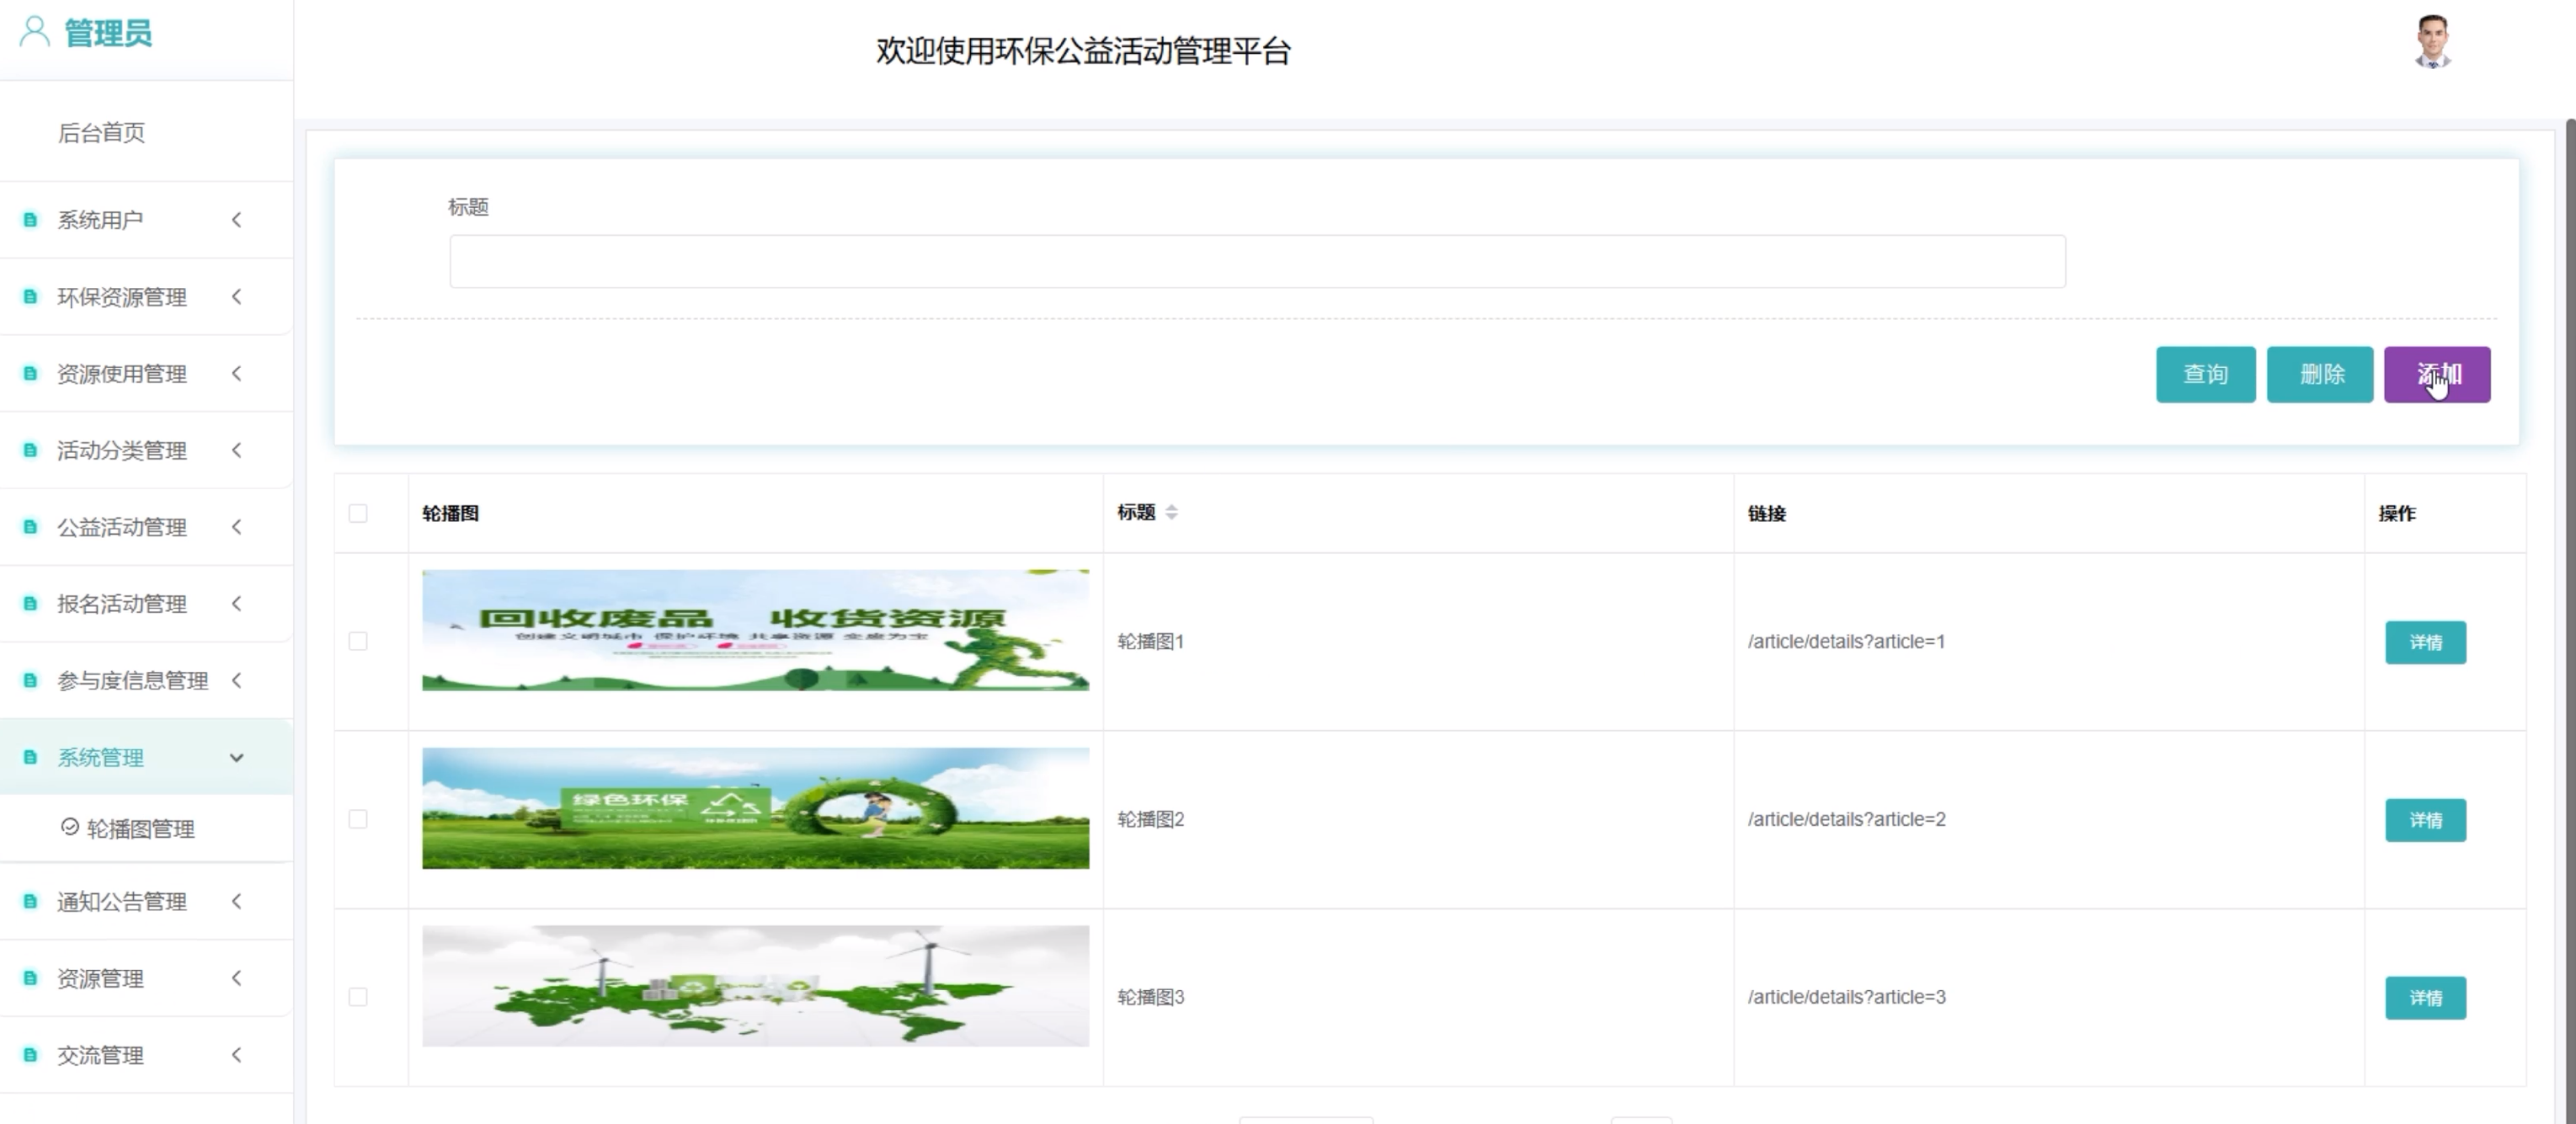Image resolution: width=2576 pixels, height=1124 pixels.
Task: Check the checkbox for 轮播图3 row
Action: click(358, 997)
